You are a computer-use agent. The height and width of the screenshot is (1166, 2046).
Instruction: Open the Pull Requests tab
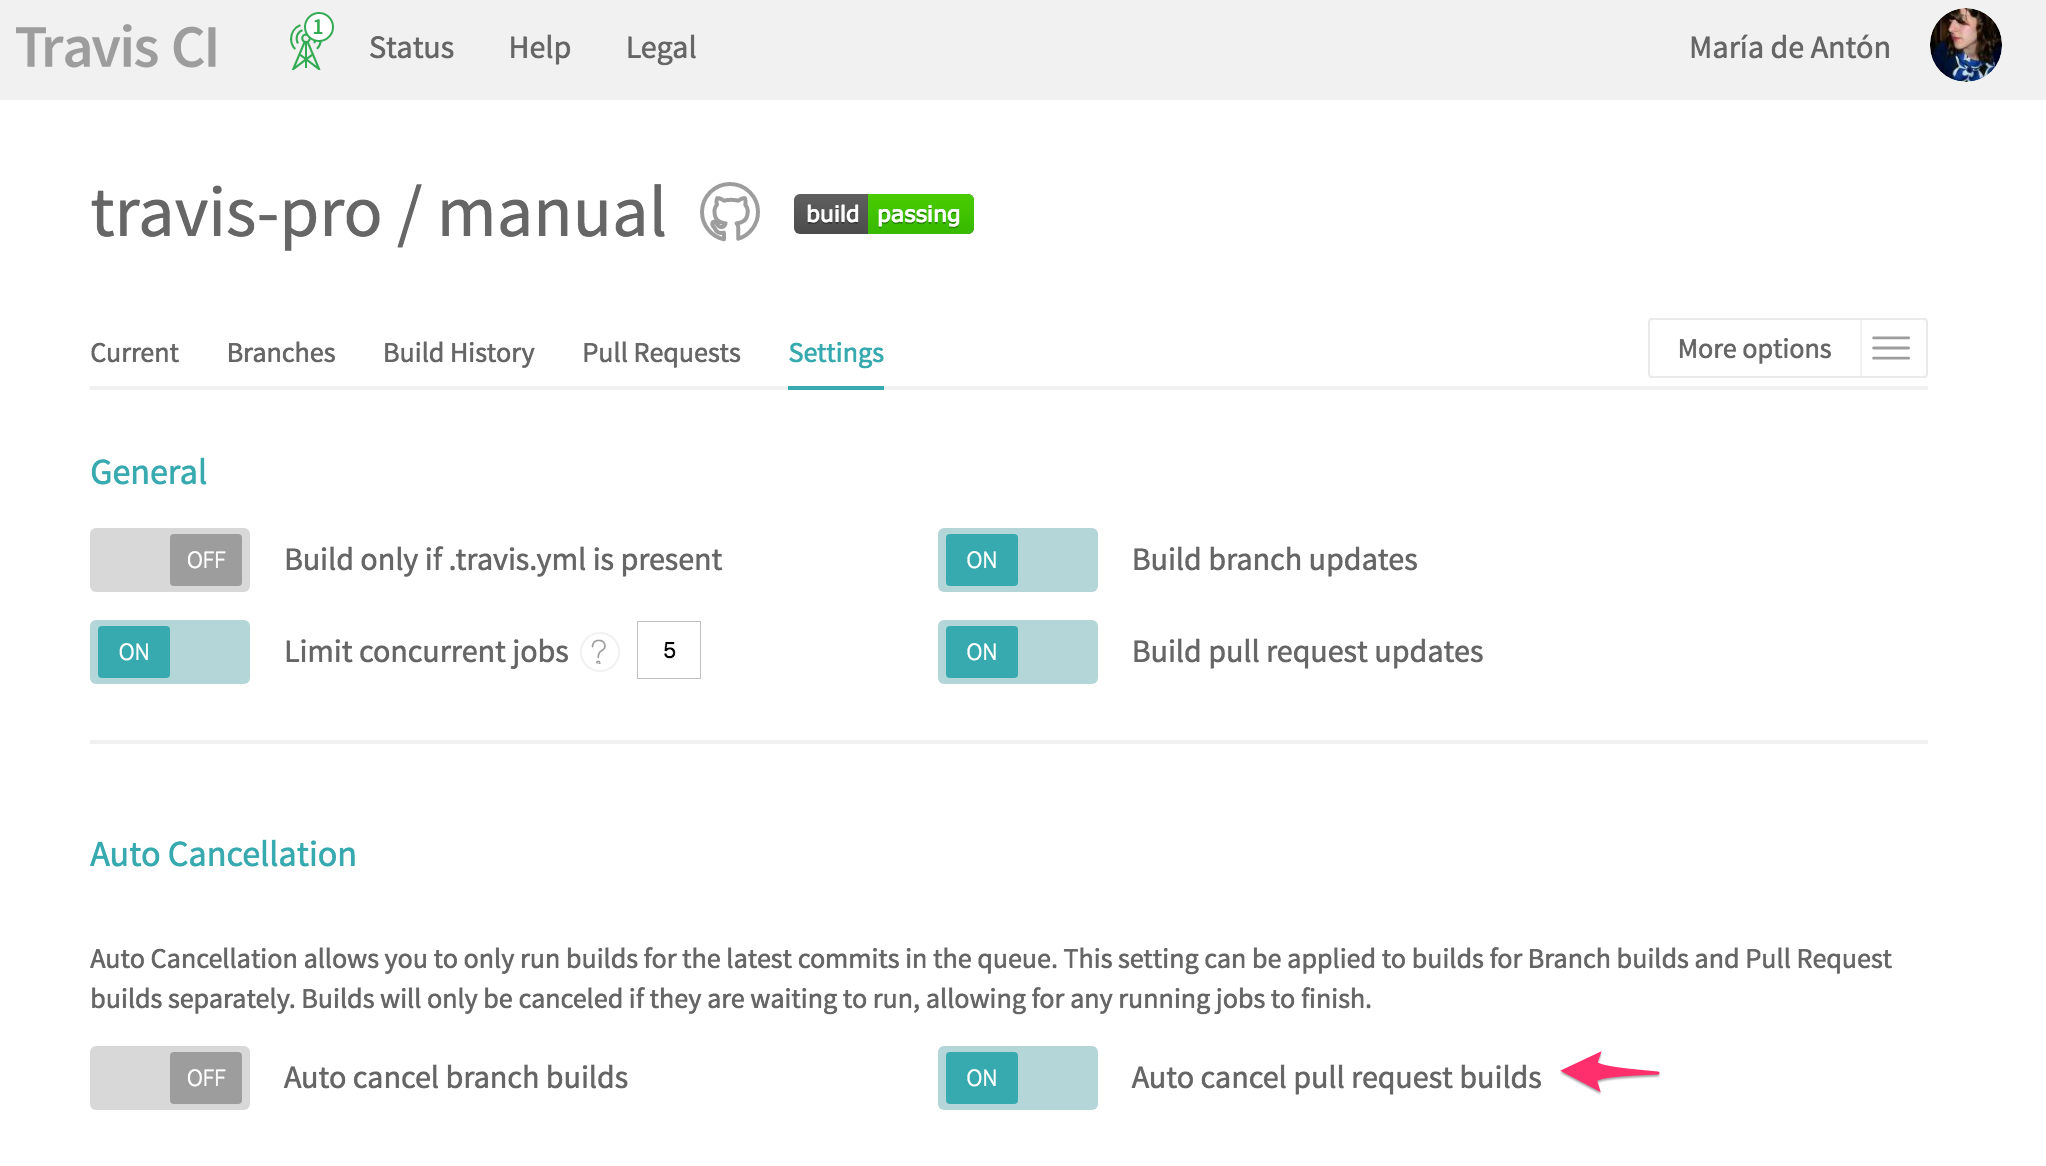(661, 353)
